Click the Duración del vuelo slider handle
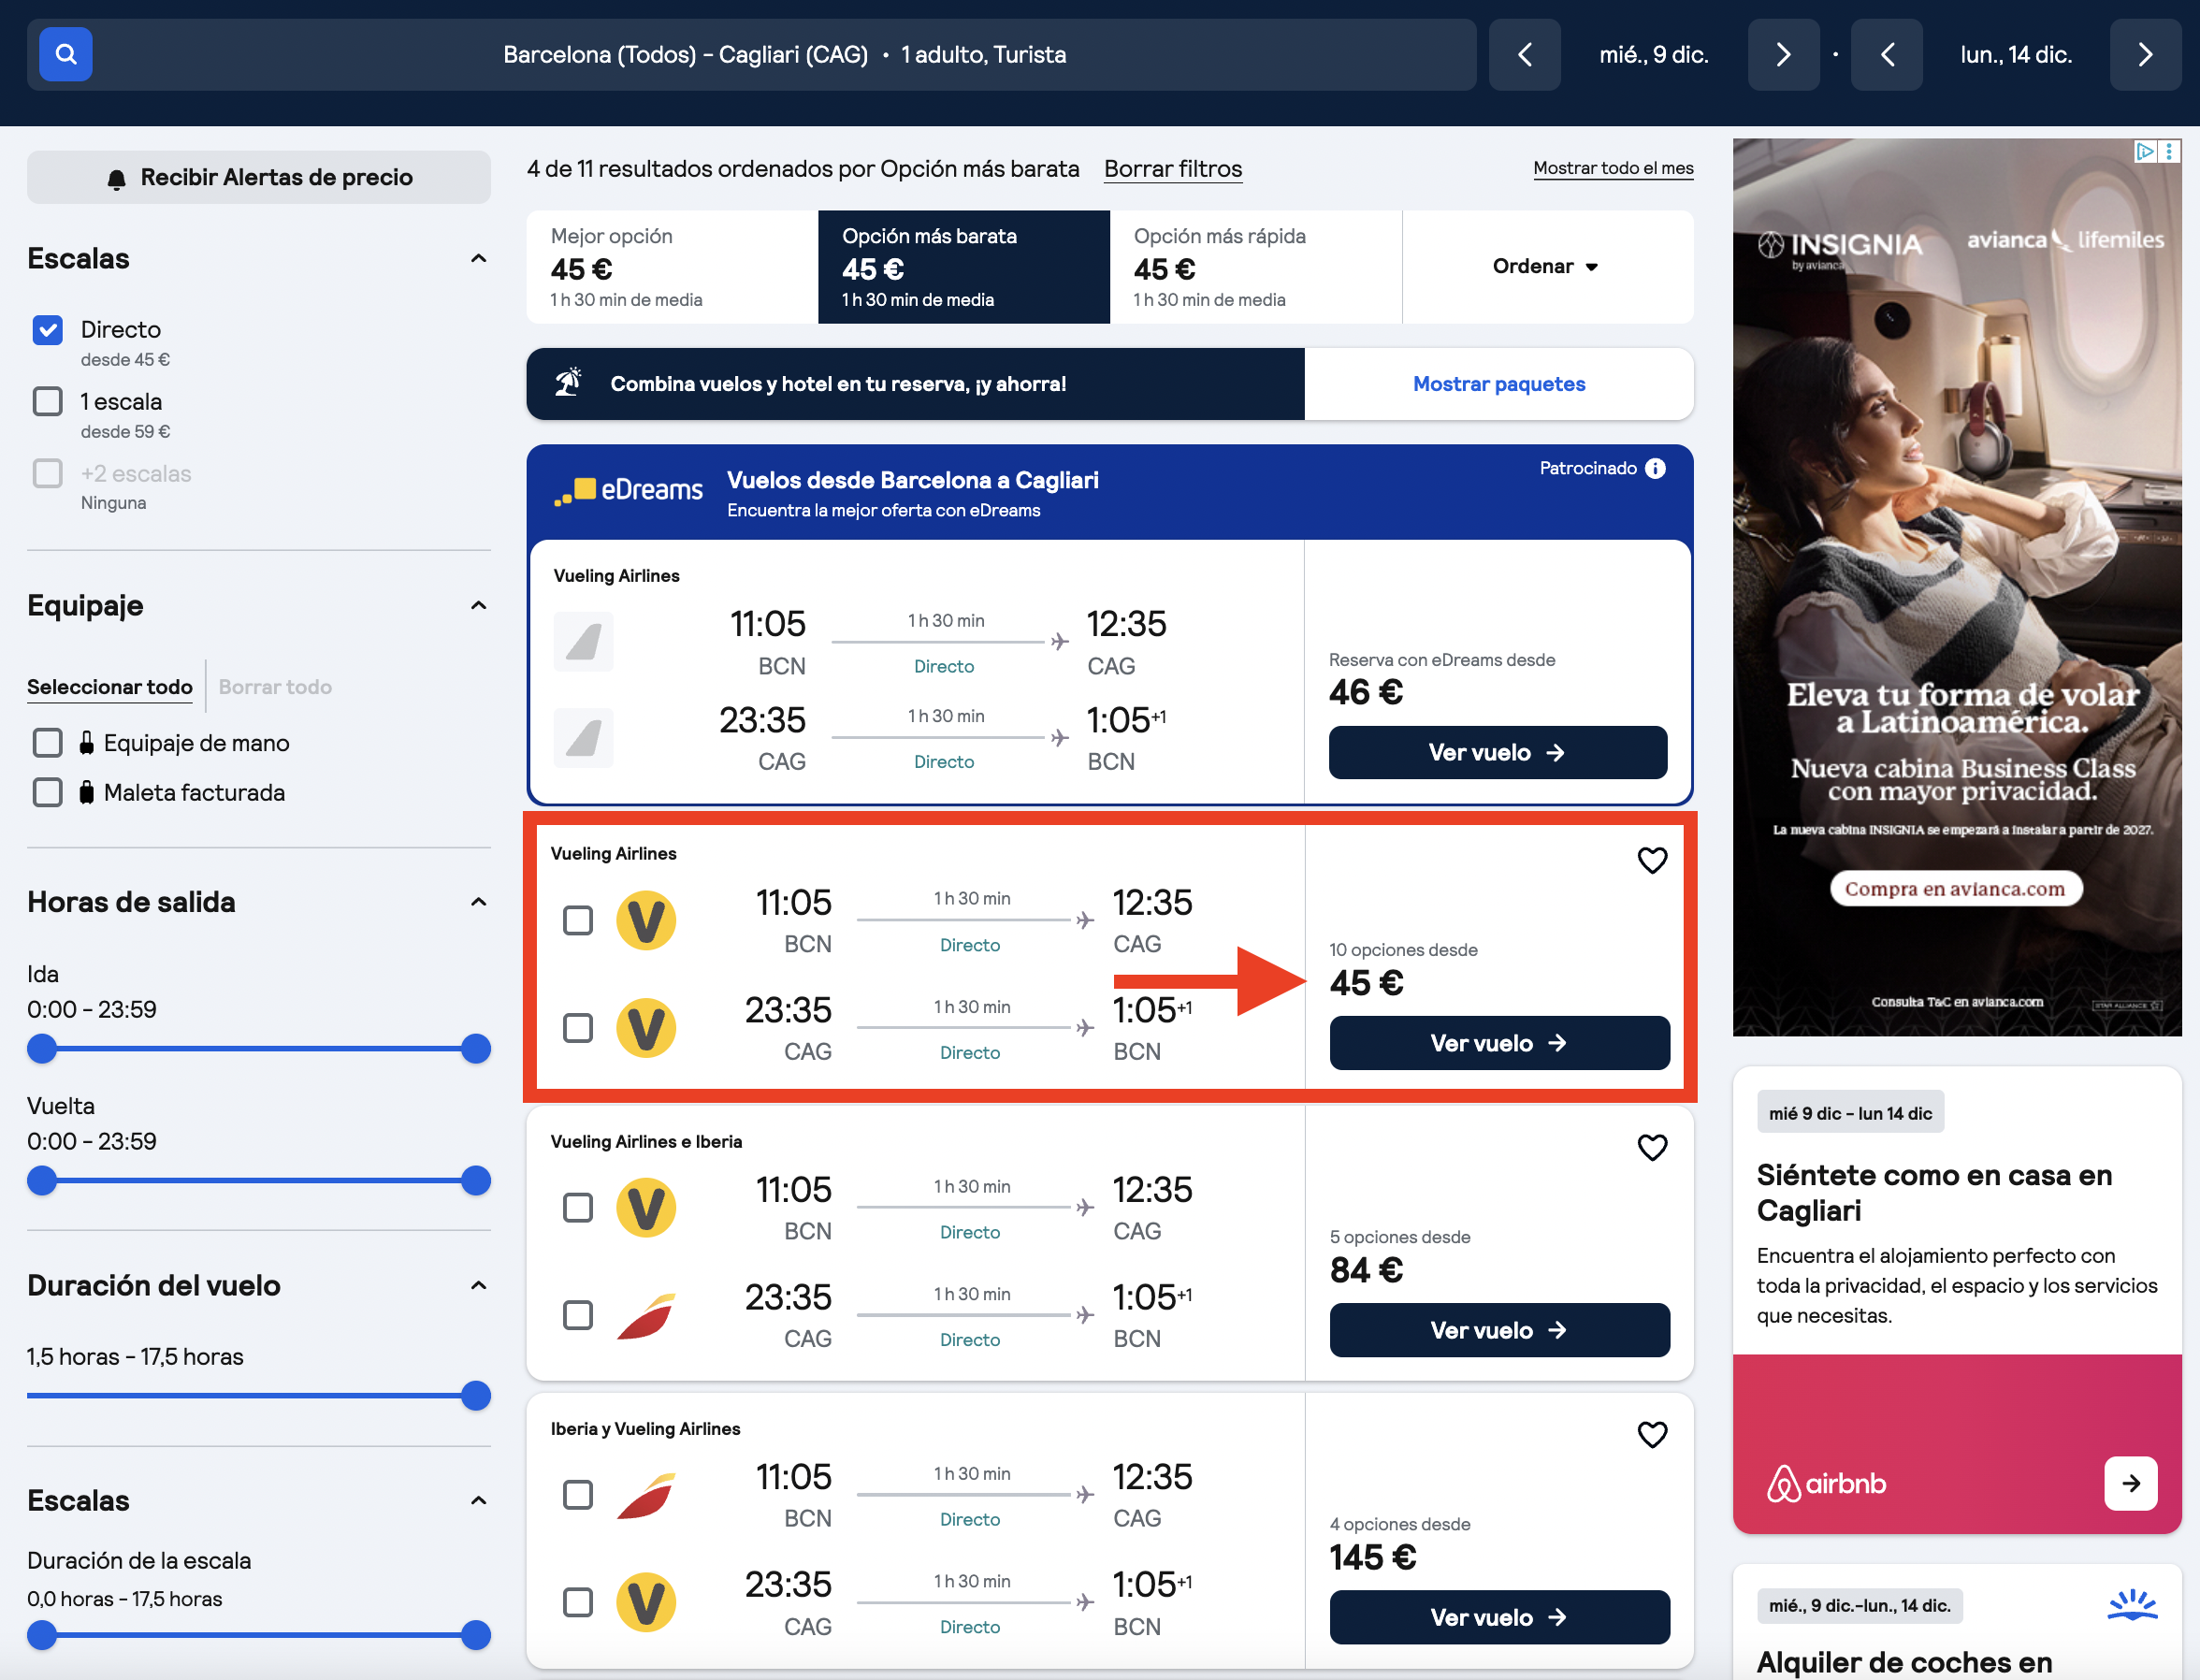This screenshot has height=1680, width=2200. (x=476, y=1396)
